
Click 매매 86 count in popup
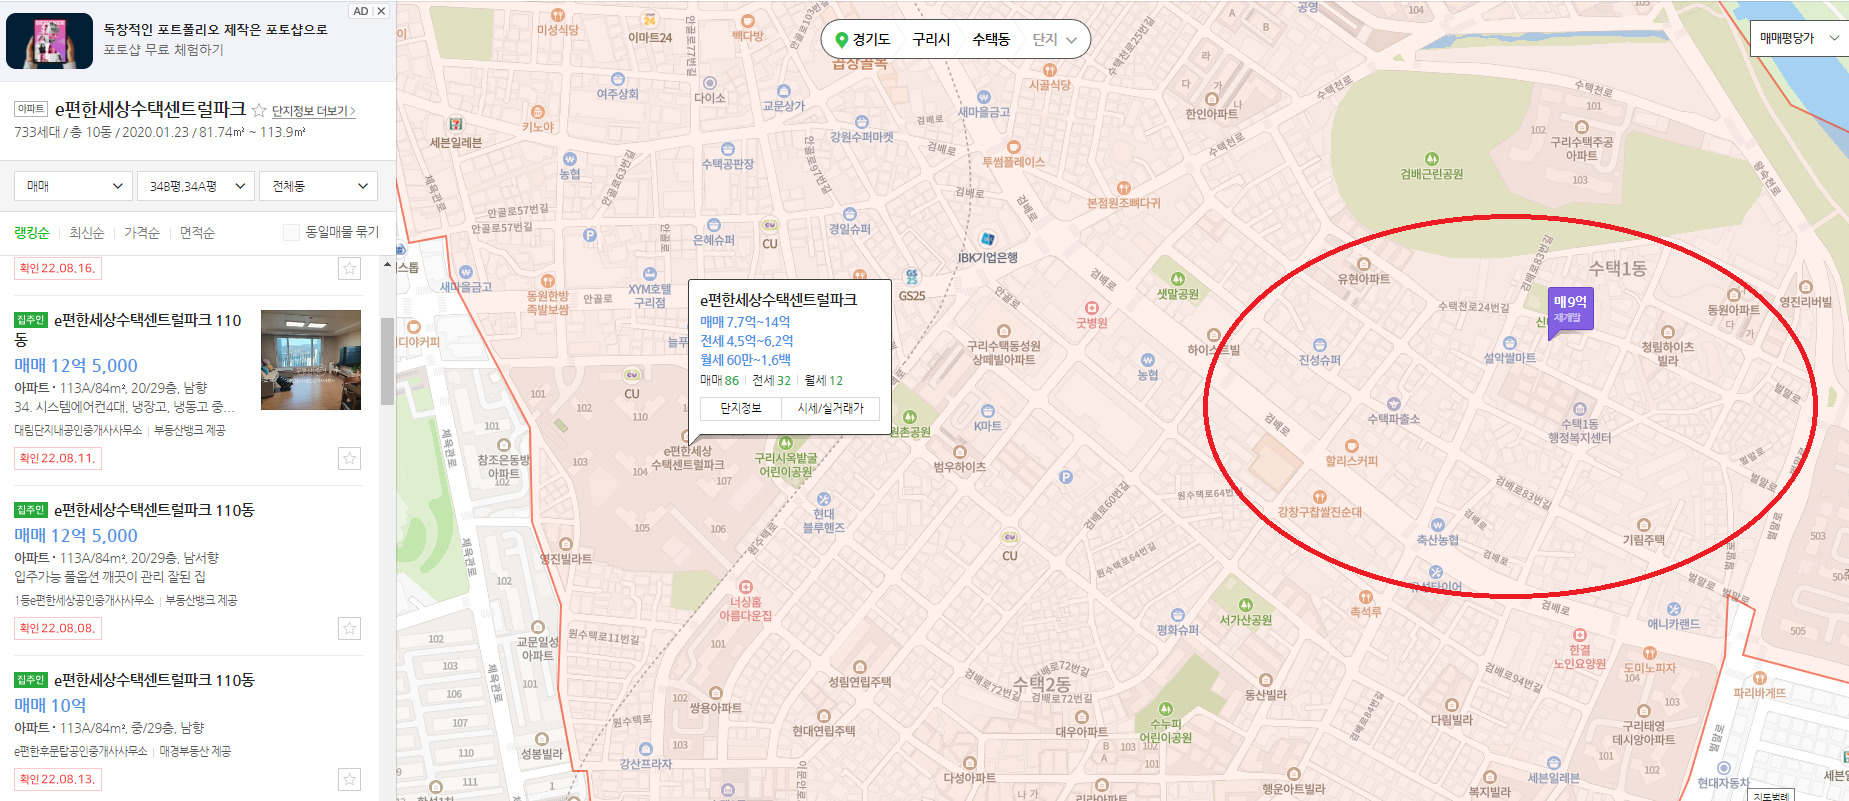tap(719, 381)
